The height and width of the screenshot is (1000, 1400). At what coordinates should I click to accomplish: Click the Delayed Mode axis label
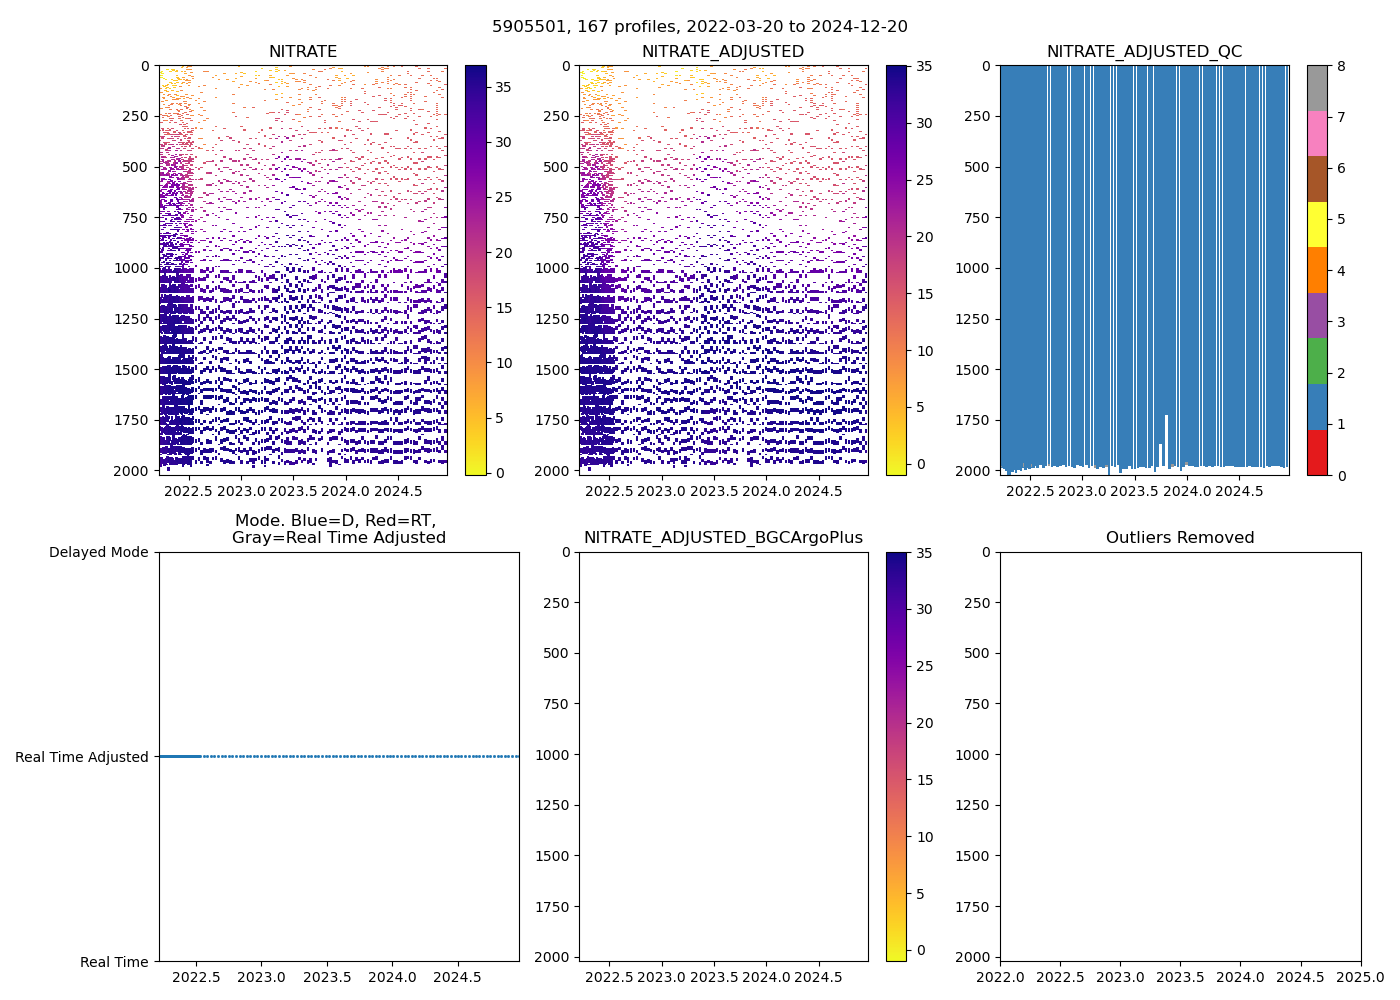pyautogui.click(x=98, y=552)
